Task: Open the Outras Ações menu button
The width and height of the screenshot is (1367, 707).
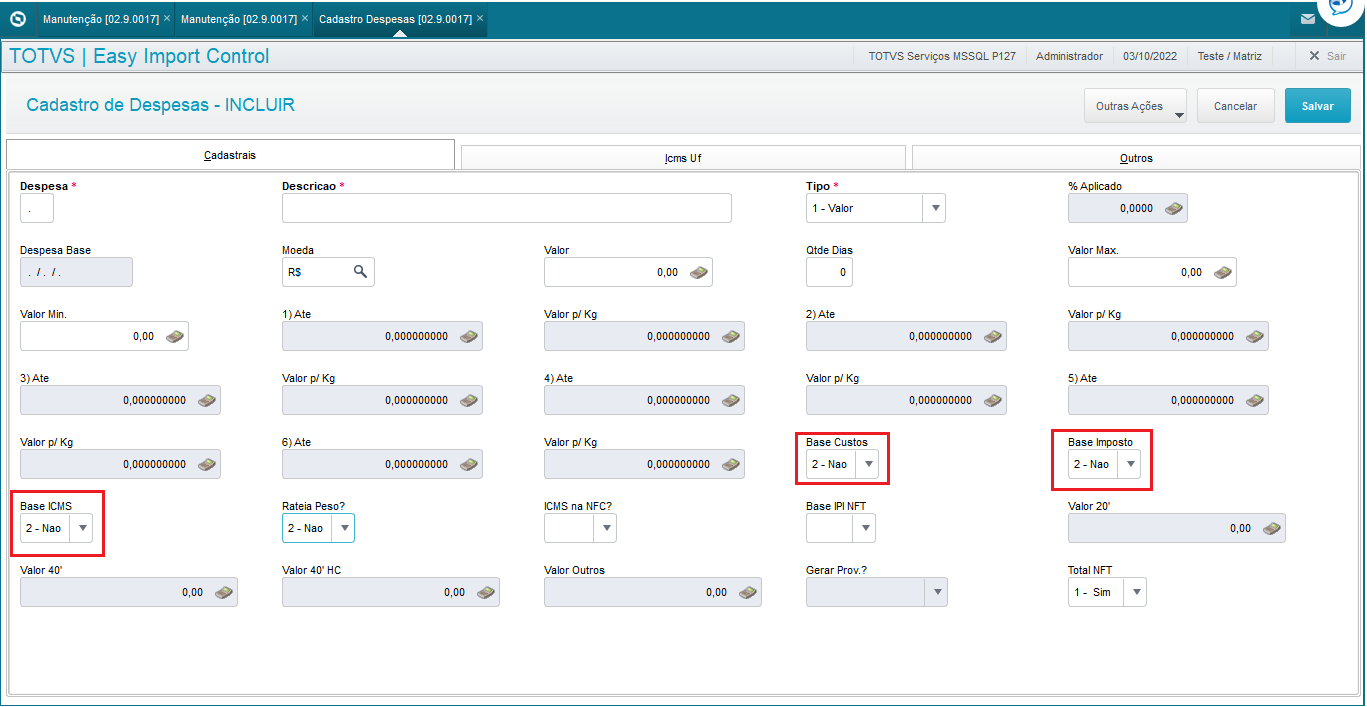Action: point(1134,106)
